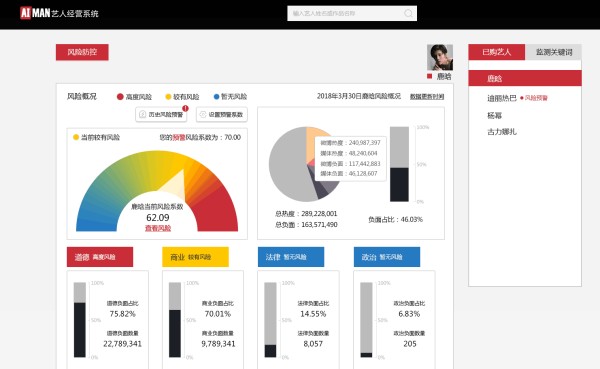
Task: Click the 负面占比 46.03% text
Action: point(395,219)
